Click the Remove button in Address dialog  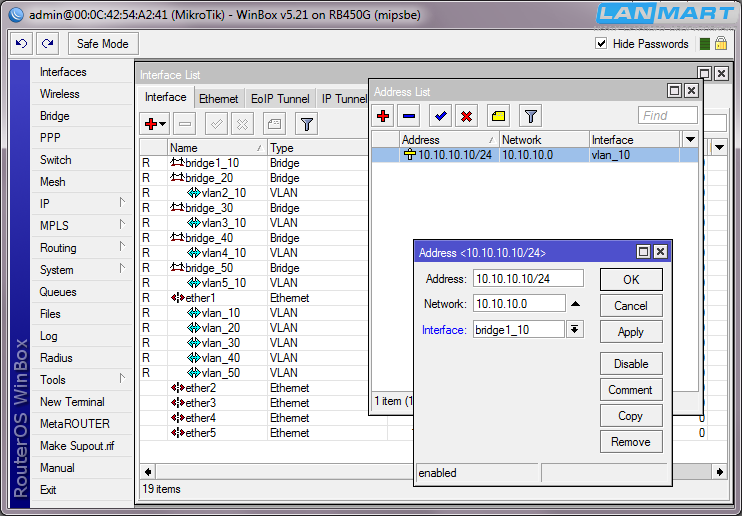(x=631, y=442)
